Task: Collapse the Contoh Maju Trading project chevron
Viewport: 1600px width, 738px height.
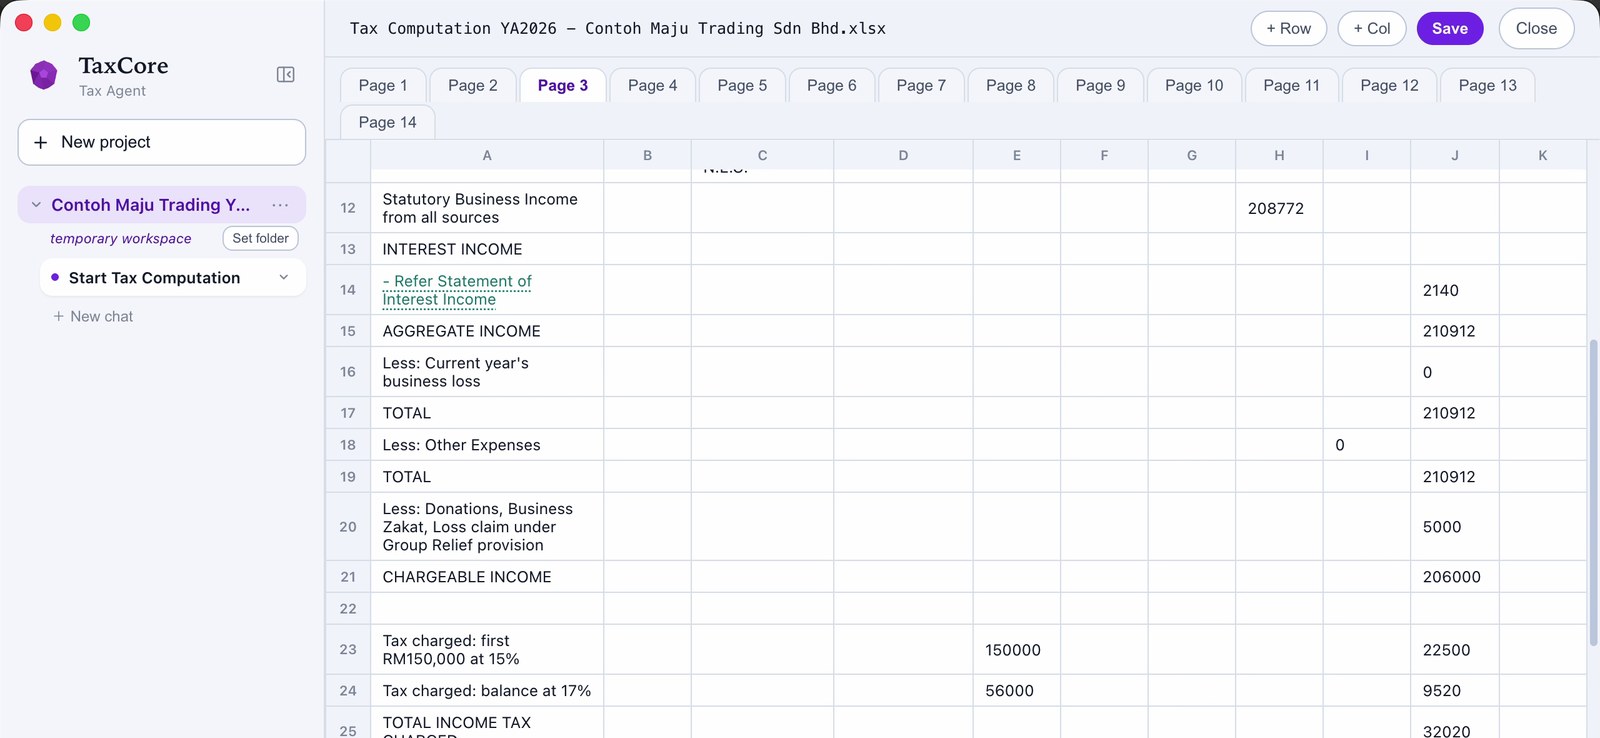Action: [x=36, y=205]
